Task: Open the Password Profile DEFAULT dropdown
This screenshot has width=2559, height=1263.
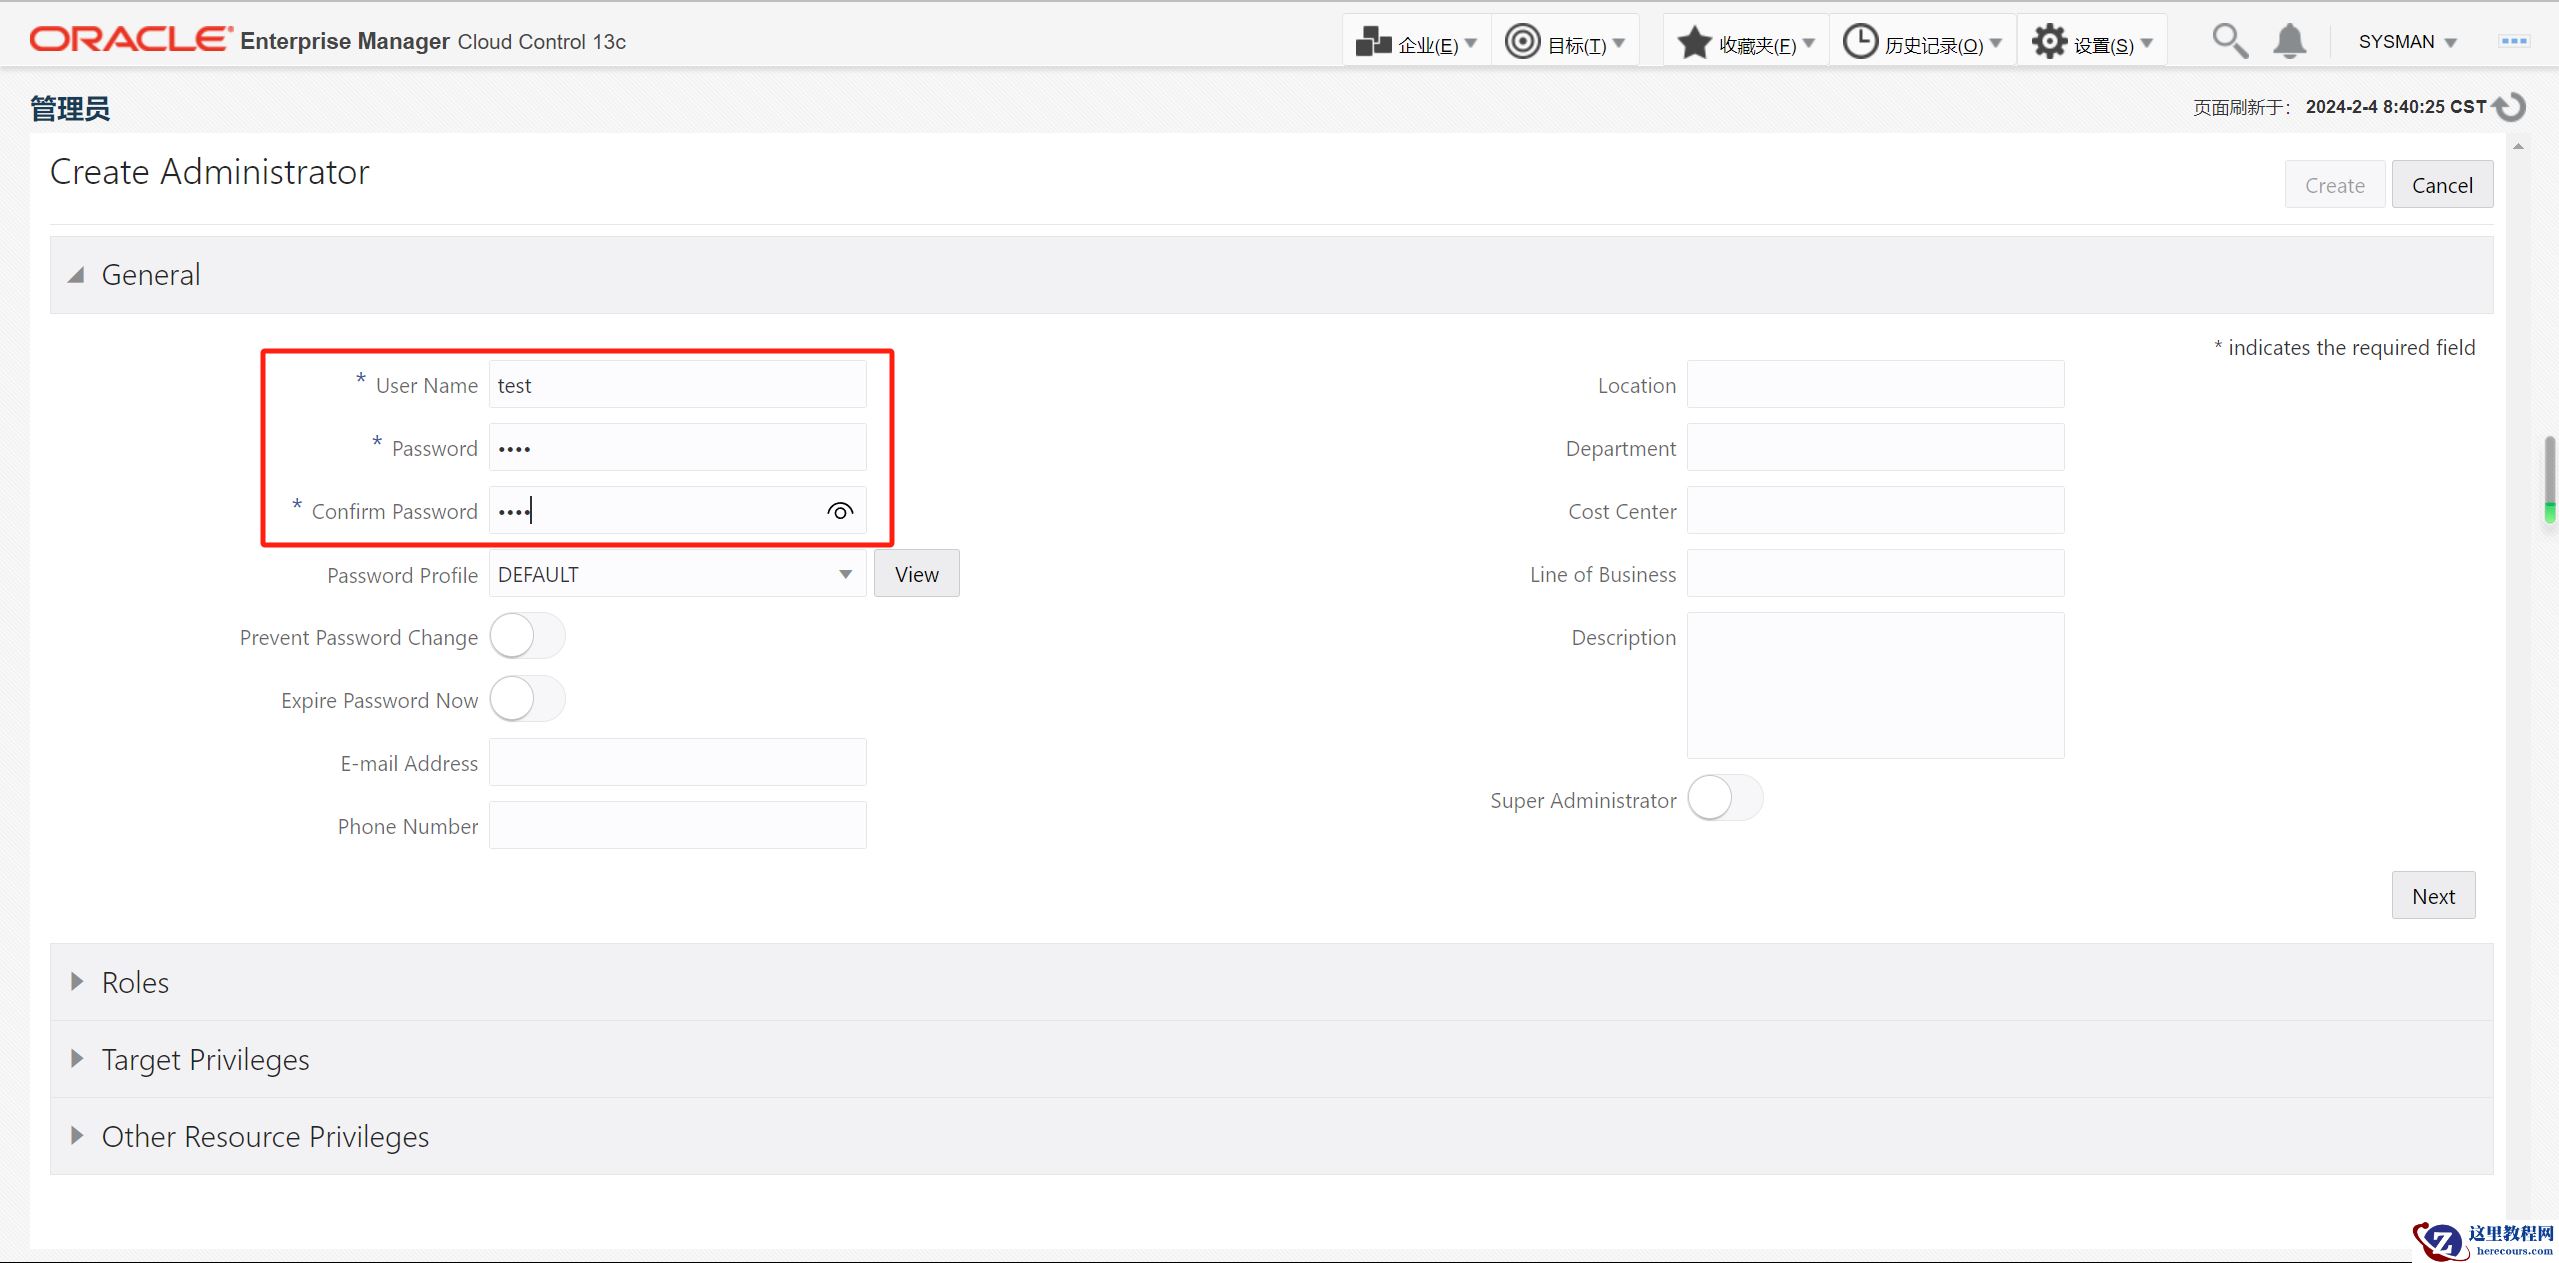Action: tap(677, 574)
